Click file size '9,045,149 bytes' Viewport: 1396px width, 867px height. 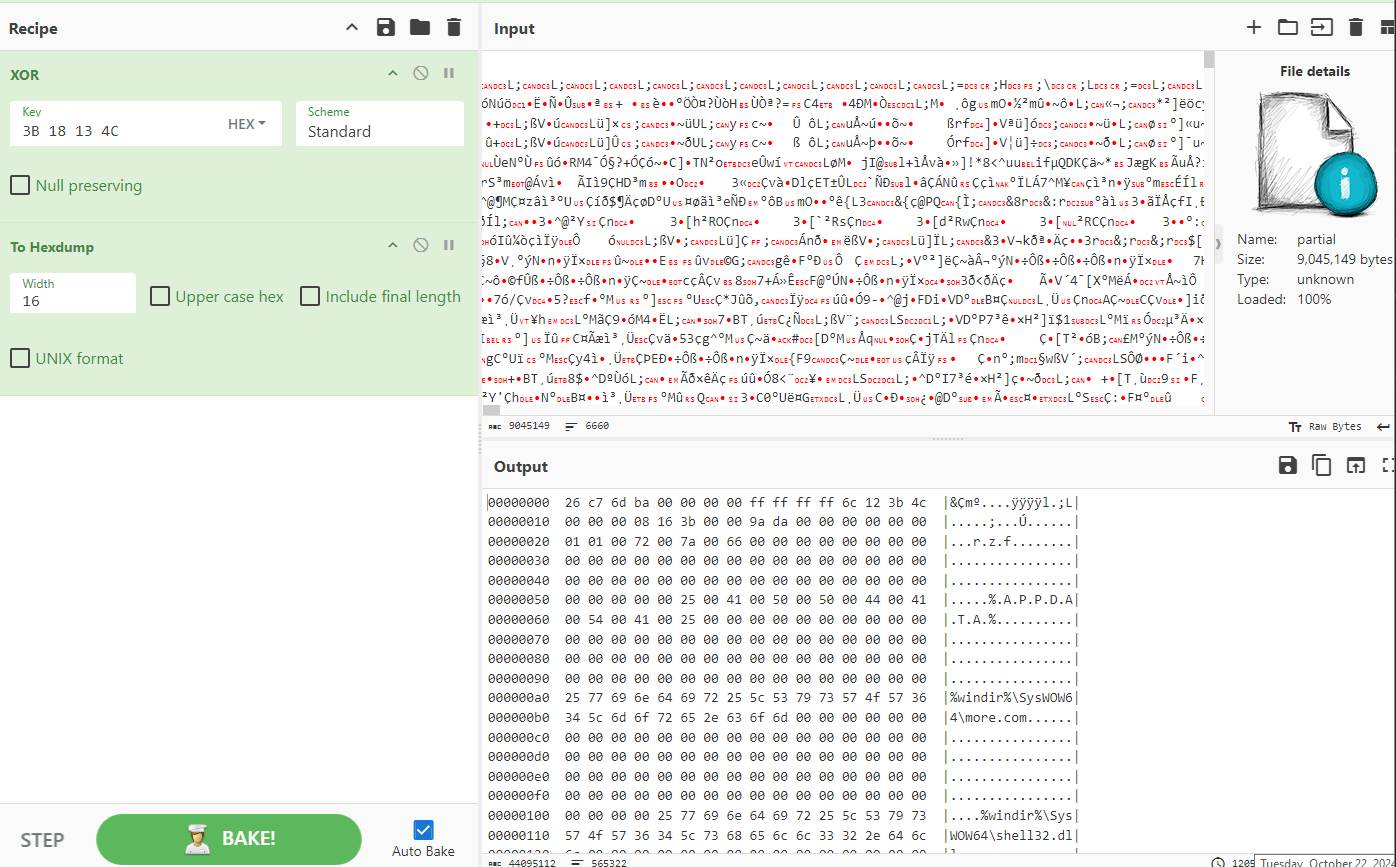tap(1344, 259)
